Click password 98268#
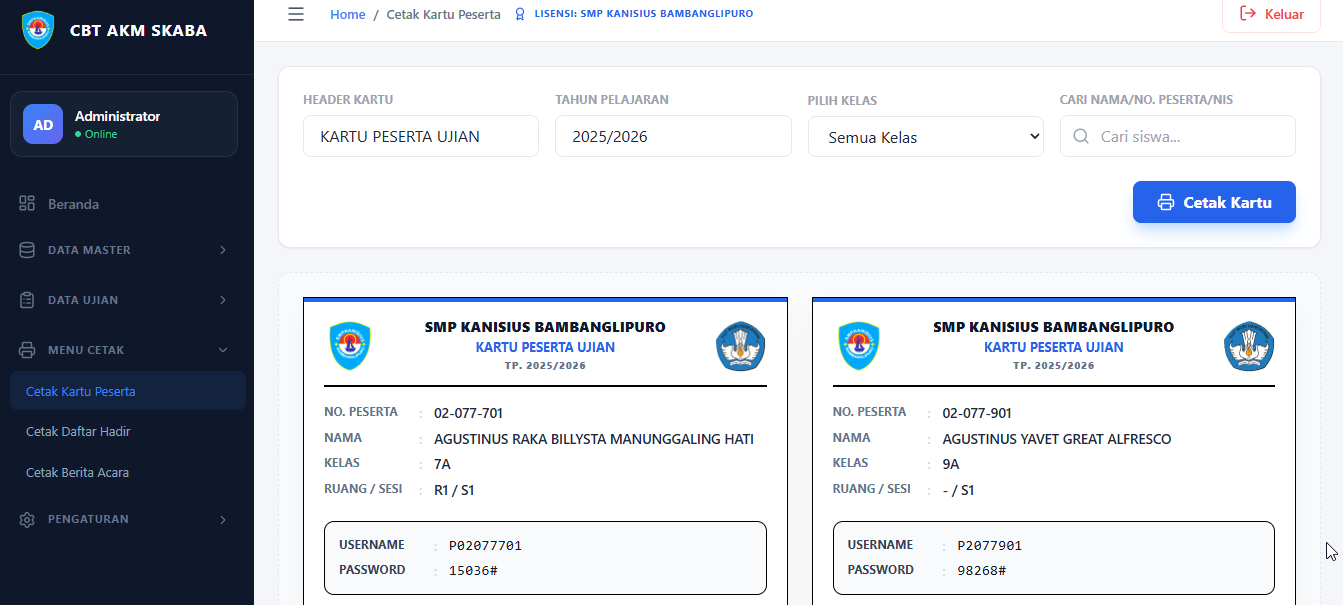 coord(982,570)
